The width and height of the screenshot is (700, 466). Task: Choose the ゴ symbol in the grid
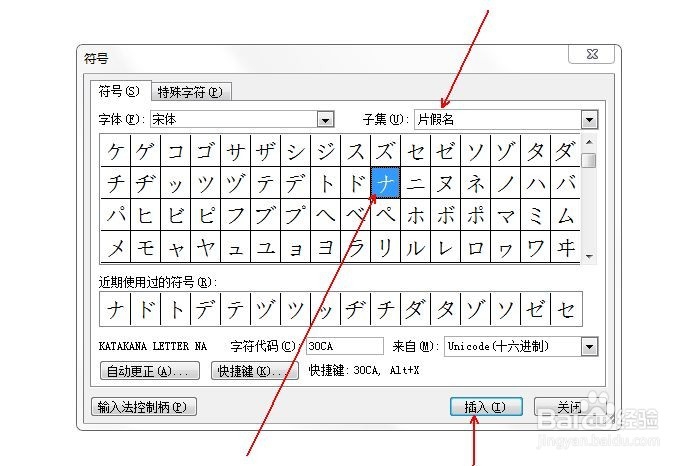[x=205, y=151]
